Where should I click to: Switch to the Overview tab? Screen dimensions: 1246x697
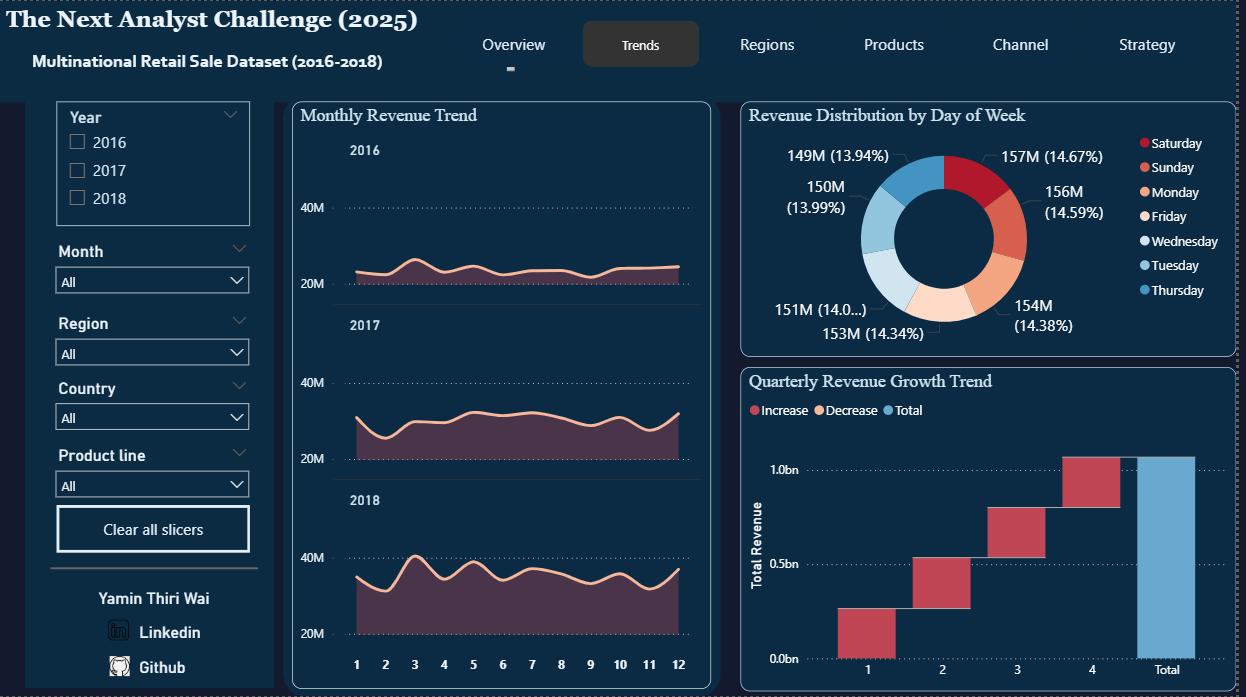[x=513, y=45]
